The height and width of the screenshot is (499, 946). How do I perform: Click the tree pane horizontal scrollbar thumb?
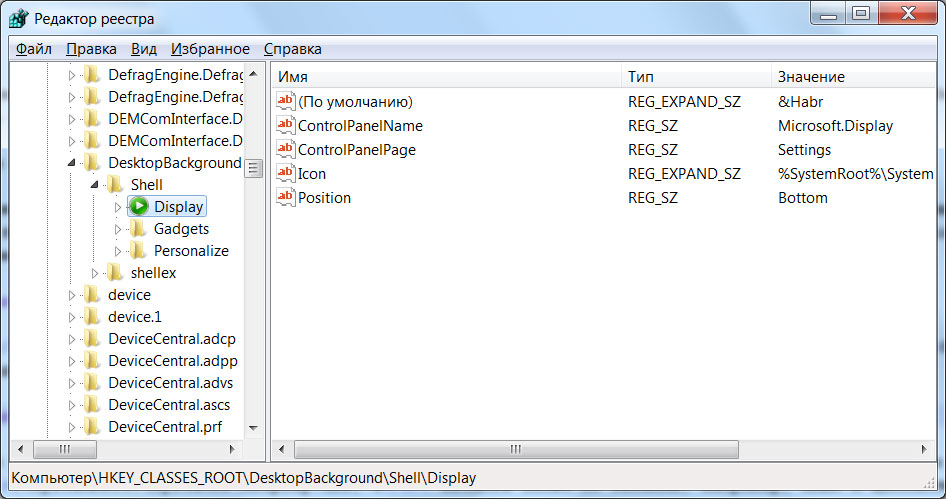tap(65, 450)
